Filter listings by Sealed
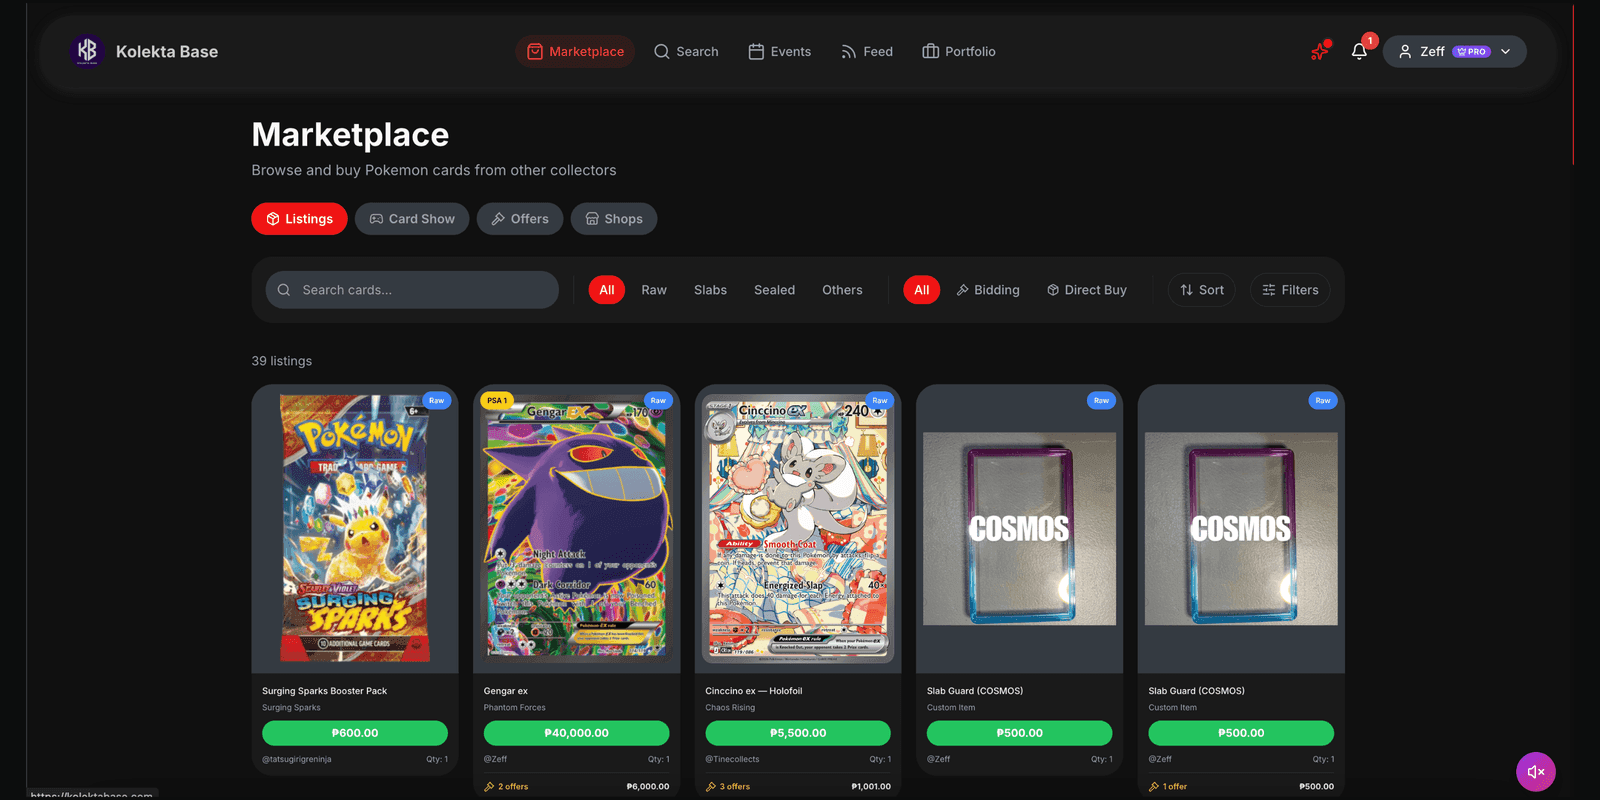1600x800 pixels. tap(774, 290)
